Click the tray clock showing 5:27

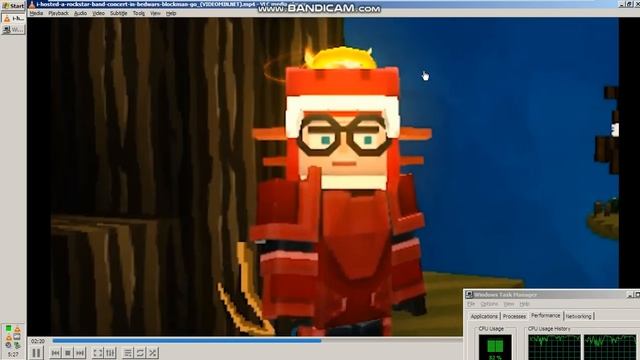[x=13, y=355]
